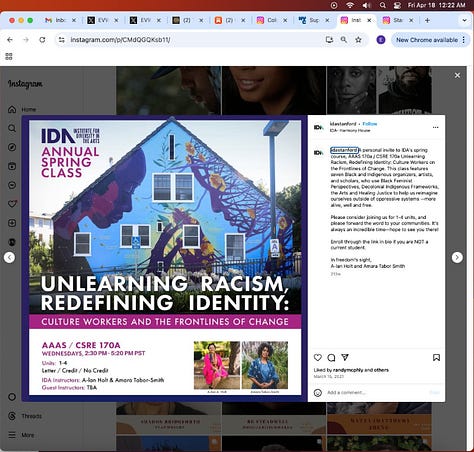Open Create new post icon in sidebar
The height and width of the screenshot is (452, 474).
(12, 223)
